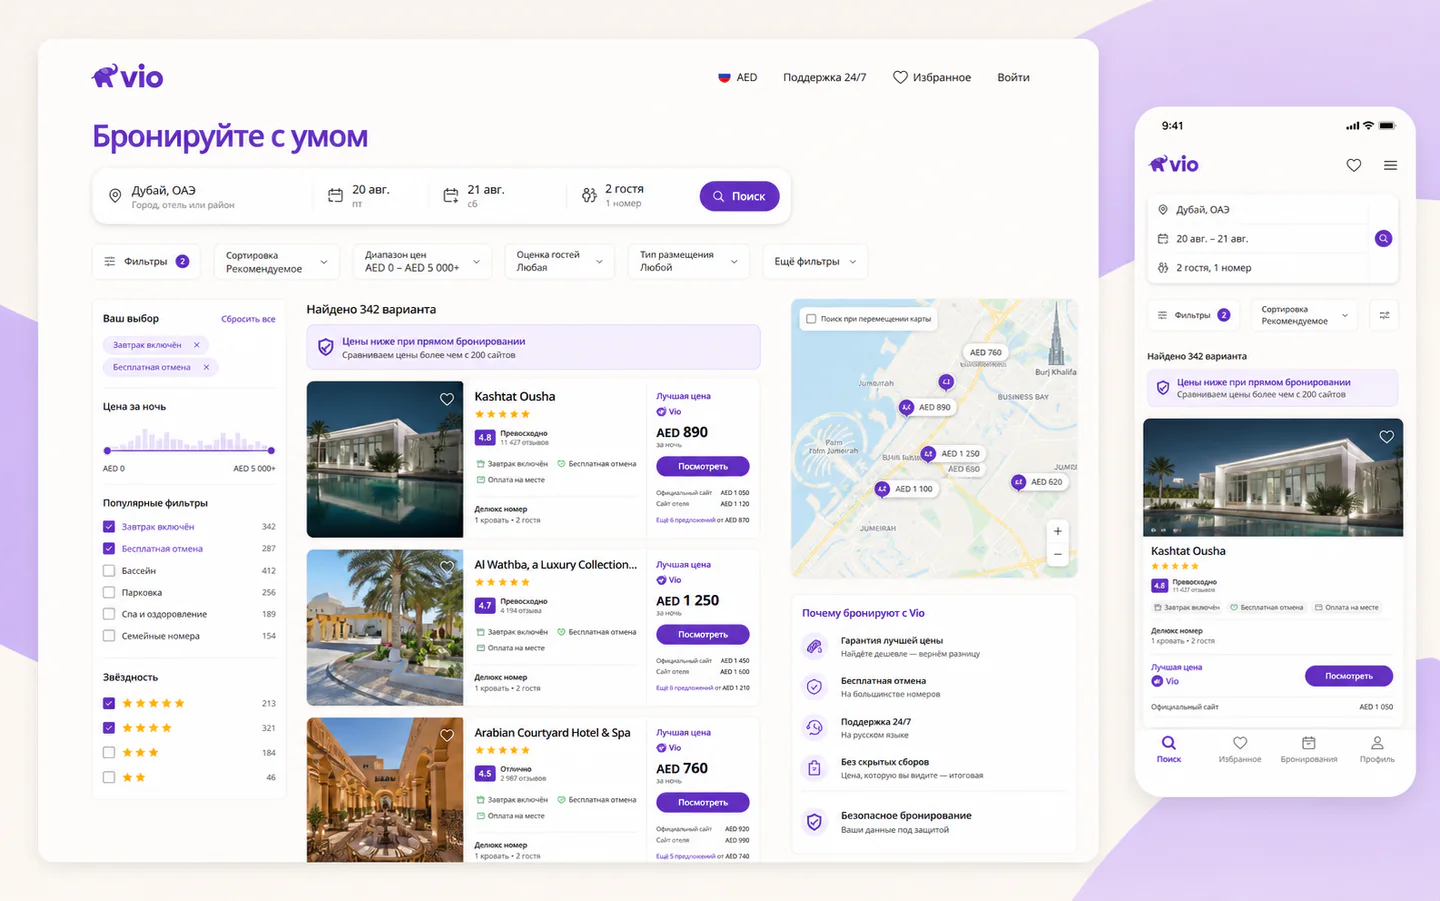Tap the heart icon in mobile header
The width and height of the screenshot is (1440, 901).
coord(1354,165)
